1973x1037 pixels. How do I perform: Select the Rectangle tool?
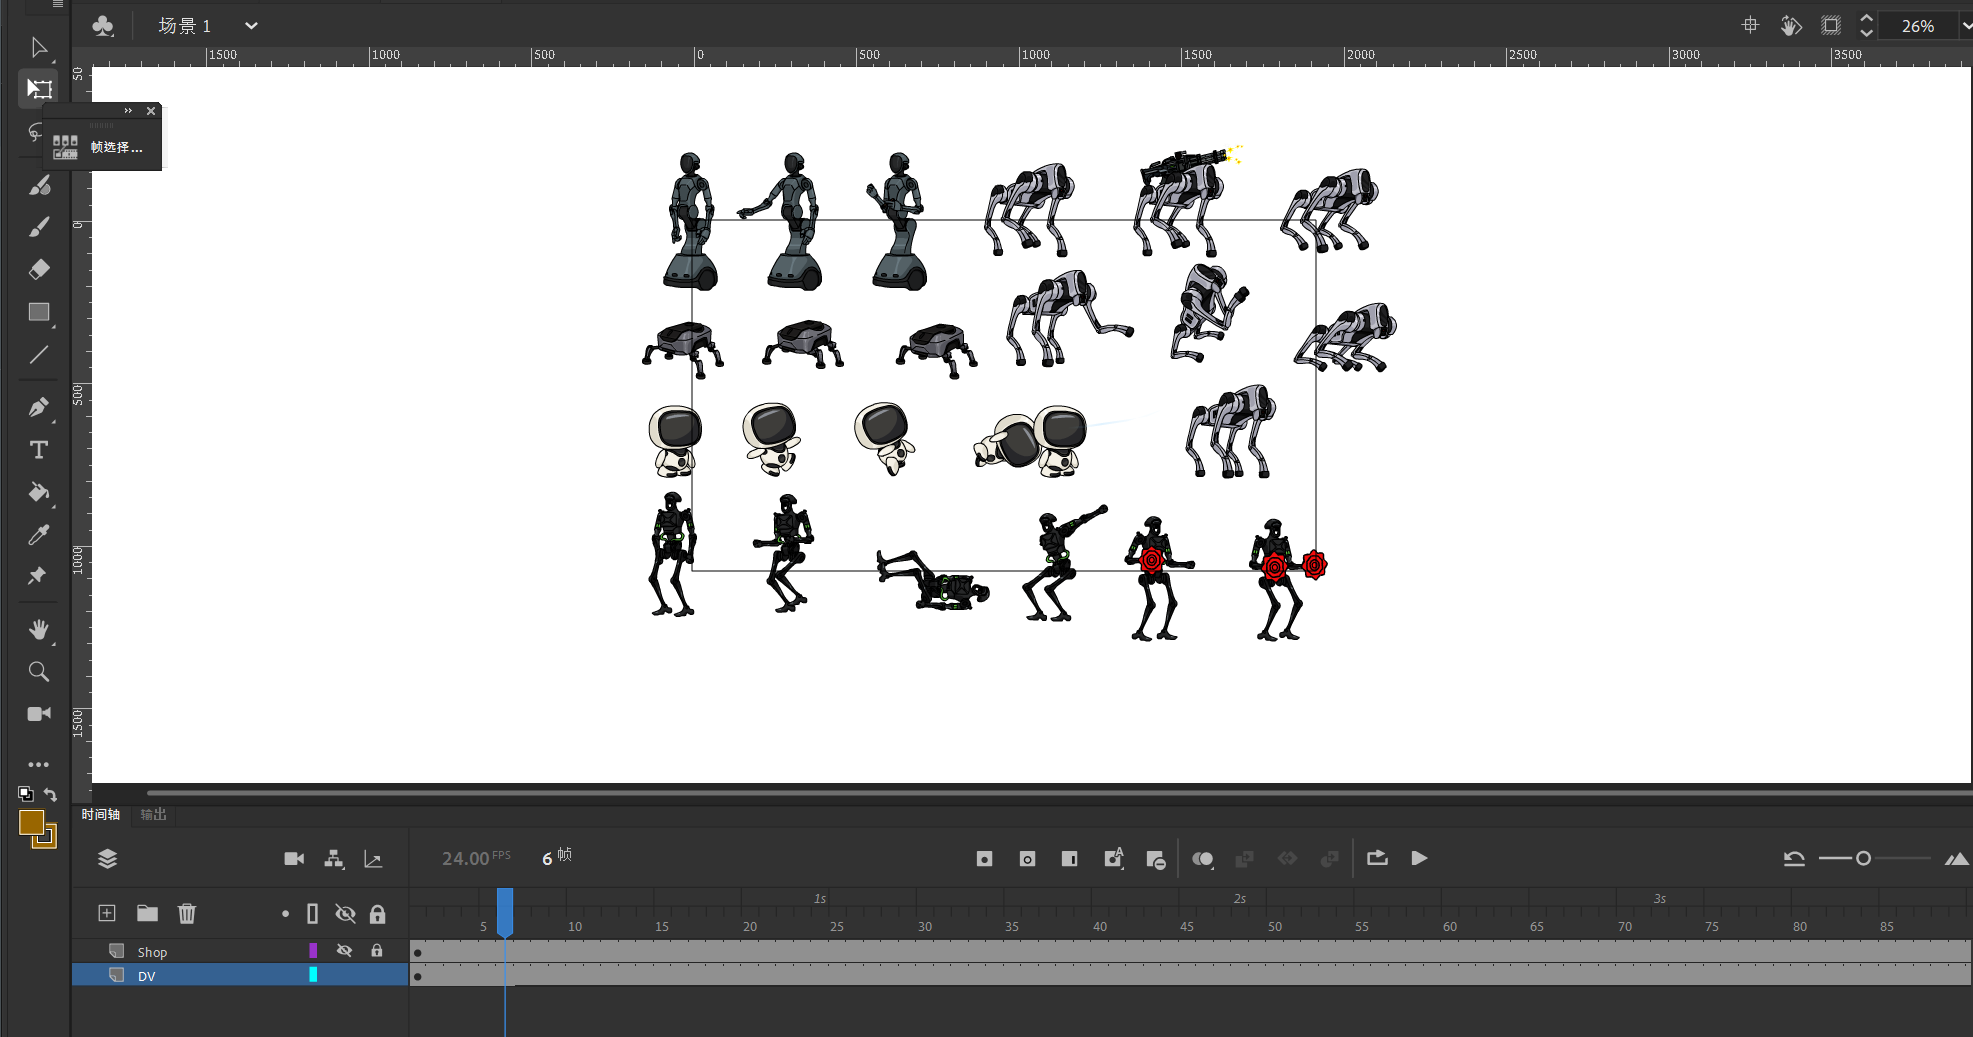(x=39, y=312)
